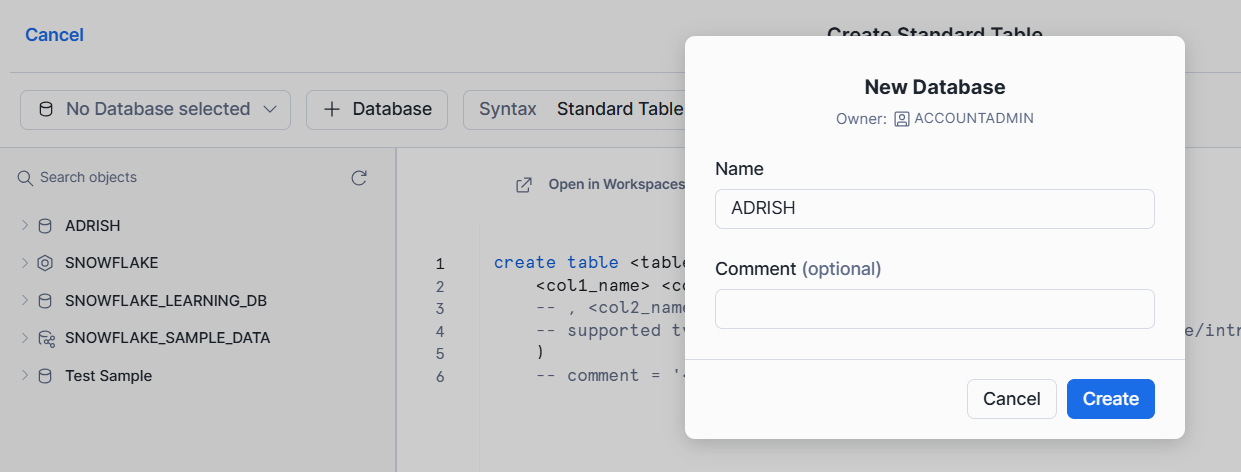This screenshot has height=472, width=1241.
Task: Open the No Database selected dropdown
Action: 155,109
